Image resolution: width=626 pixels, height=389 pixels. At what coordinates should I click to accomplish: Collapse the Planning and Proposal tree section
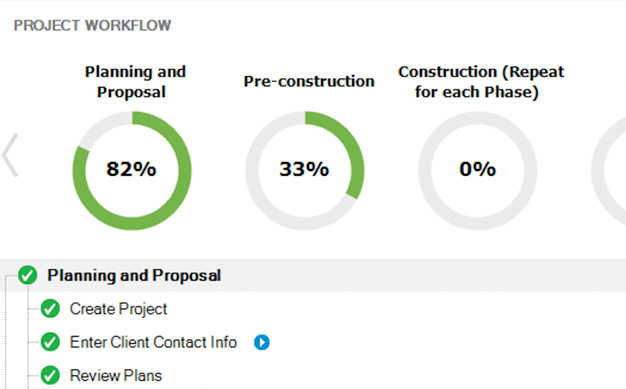(313, 276)
